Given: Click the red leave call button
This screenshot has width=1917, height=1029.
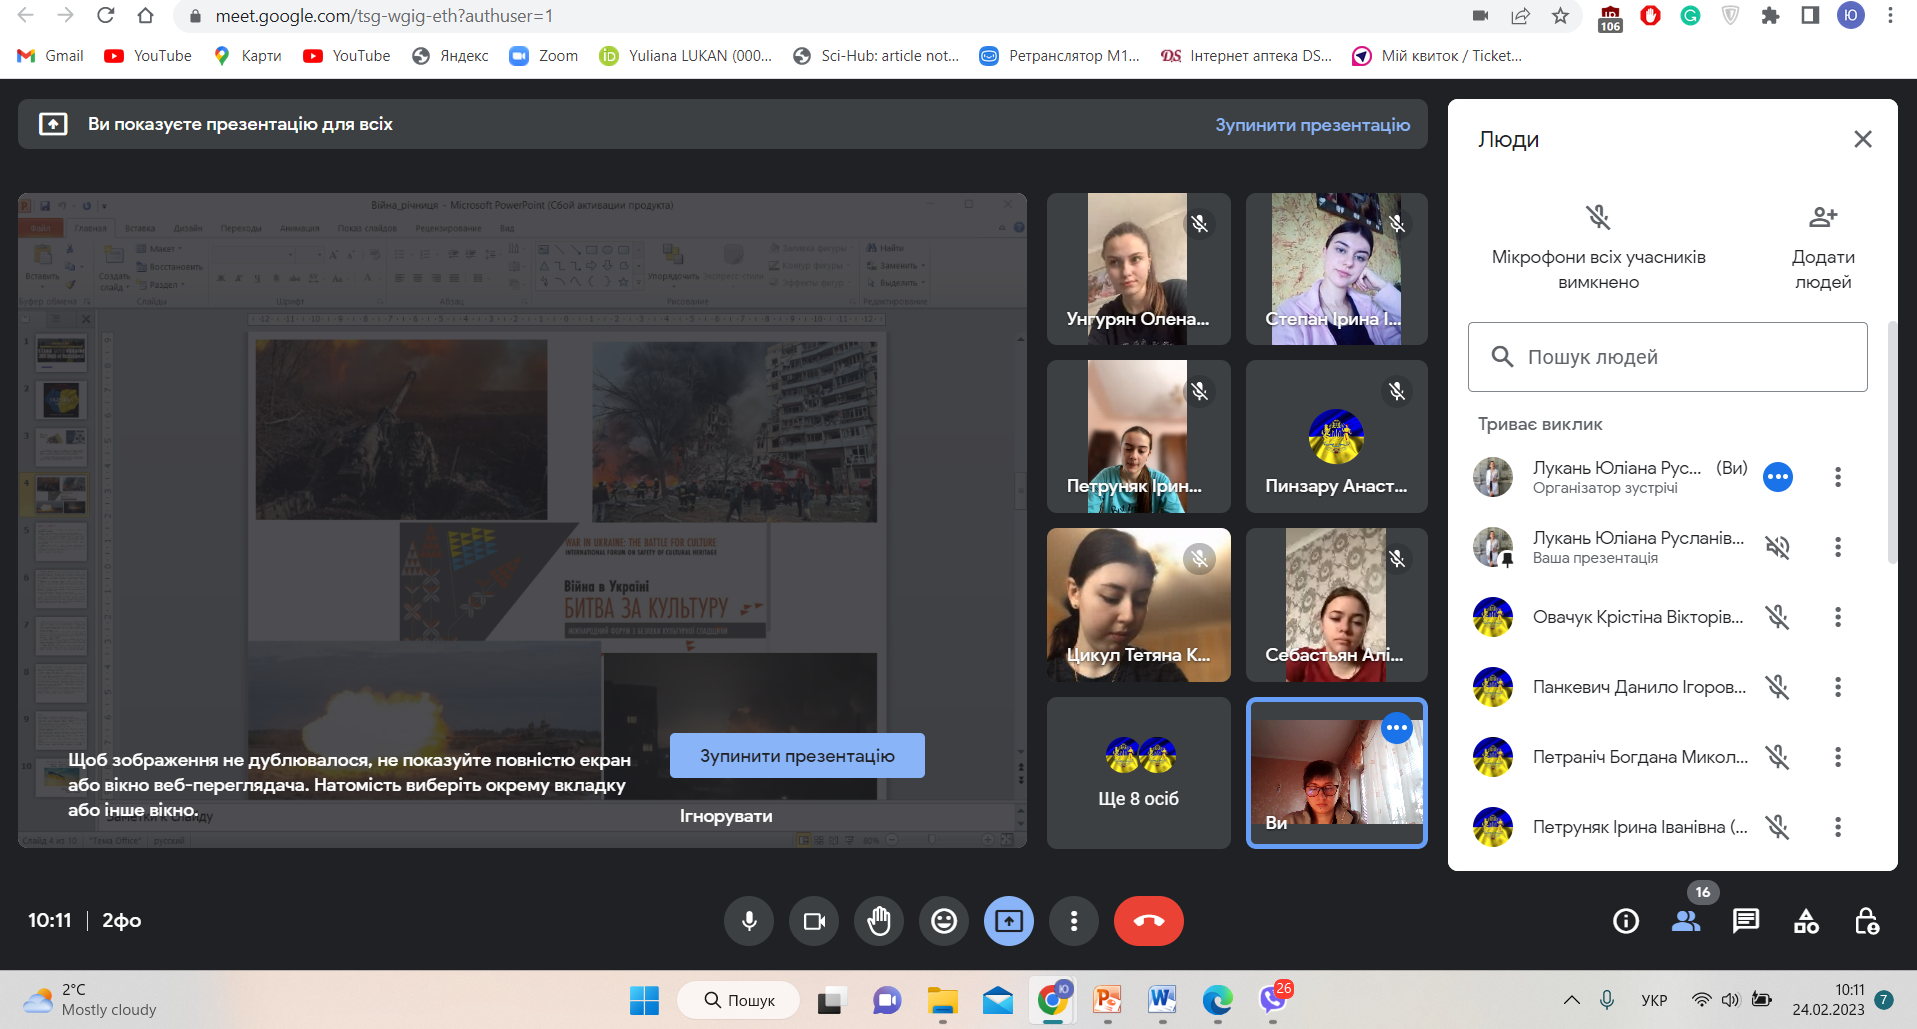Looking at the screenshot, I should pos(1148,921).
